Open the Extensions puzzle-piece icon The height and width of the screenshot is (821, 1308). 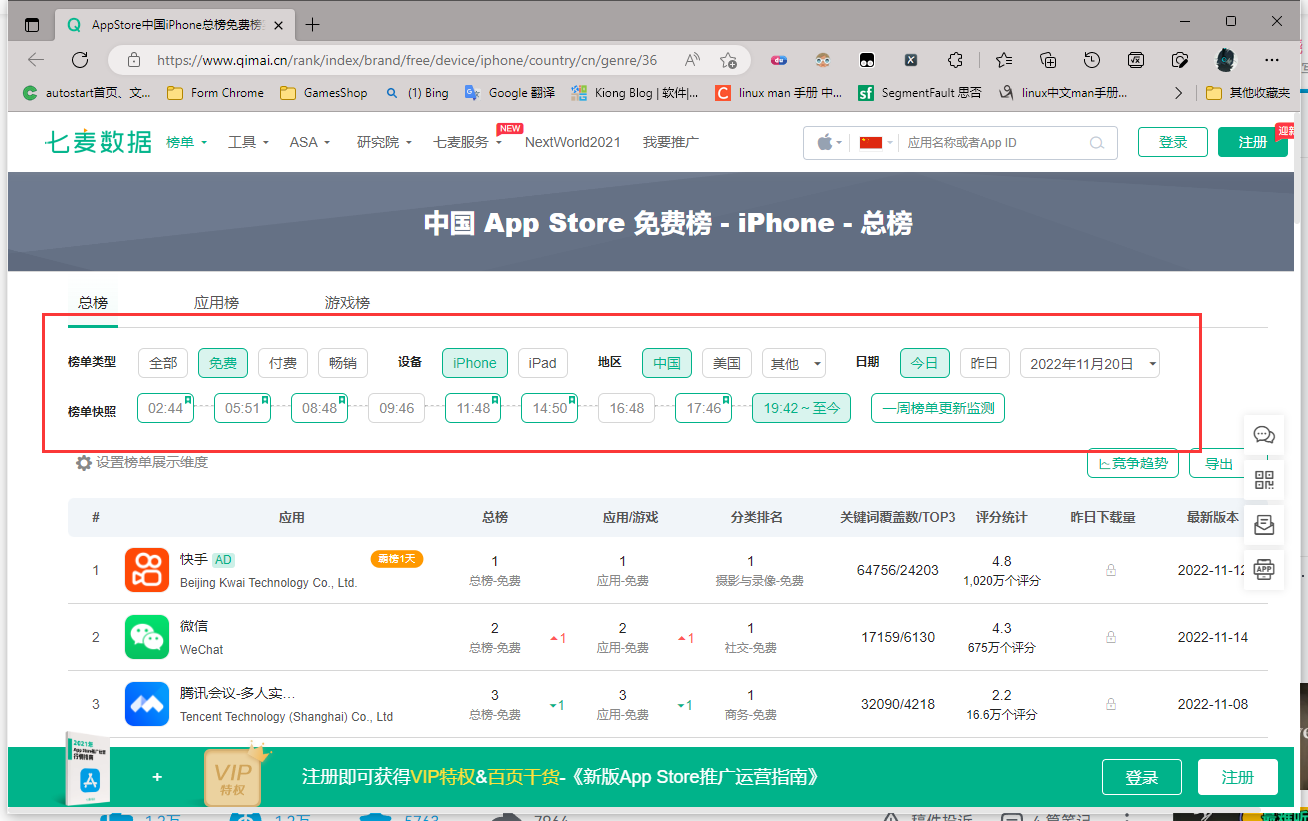[955, 59]
